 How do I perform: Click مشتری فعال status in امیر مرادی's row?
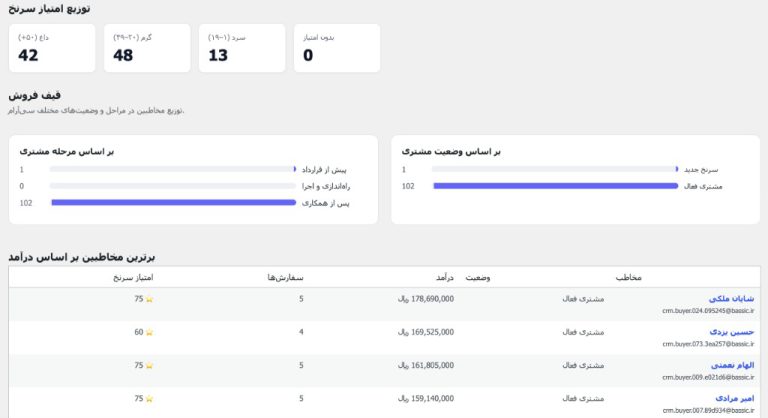[583, 399]
